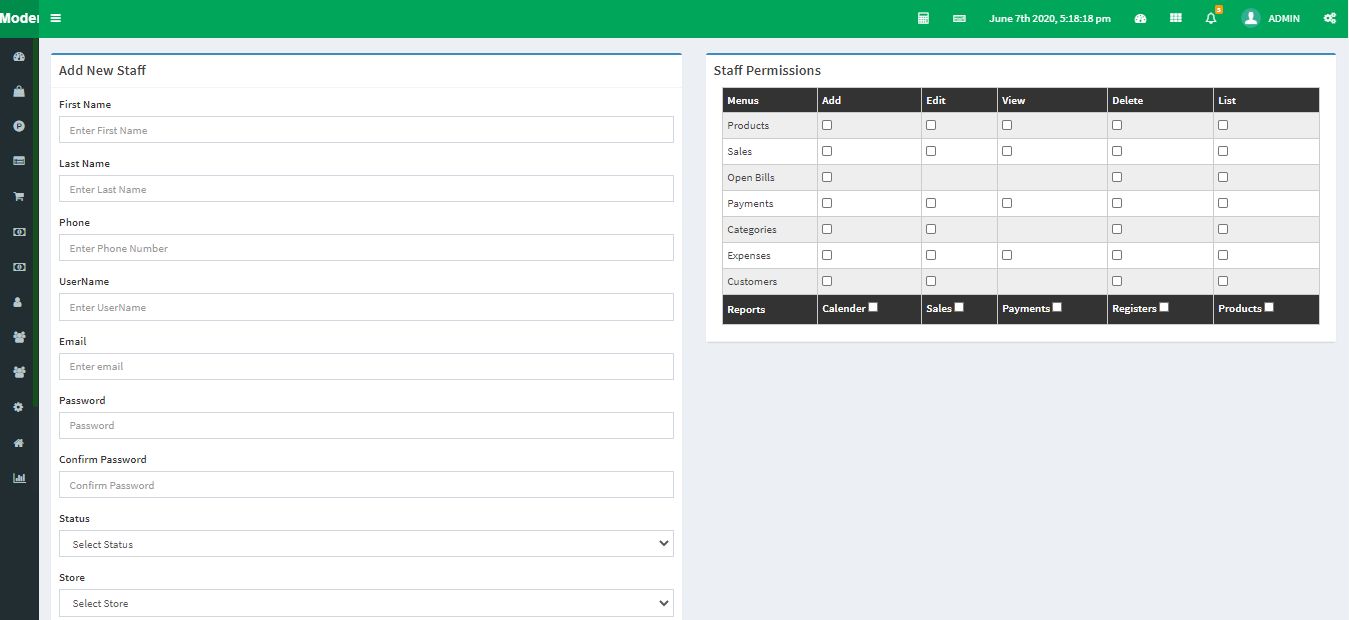The height and width of the screenshot is (620, 1349).
Task: Enable Add permission for Open Bills
Action: tap(827, 177)
